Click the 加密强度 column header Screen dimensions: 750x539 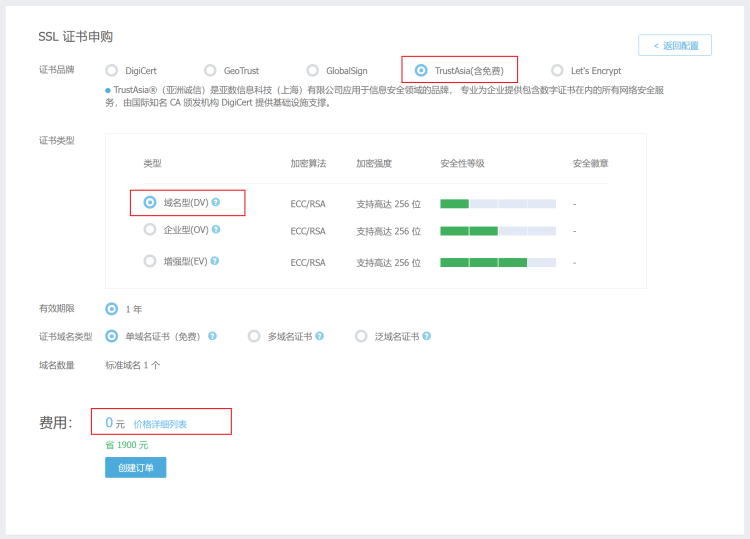(374, 164)
